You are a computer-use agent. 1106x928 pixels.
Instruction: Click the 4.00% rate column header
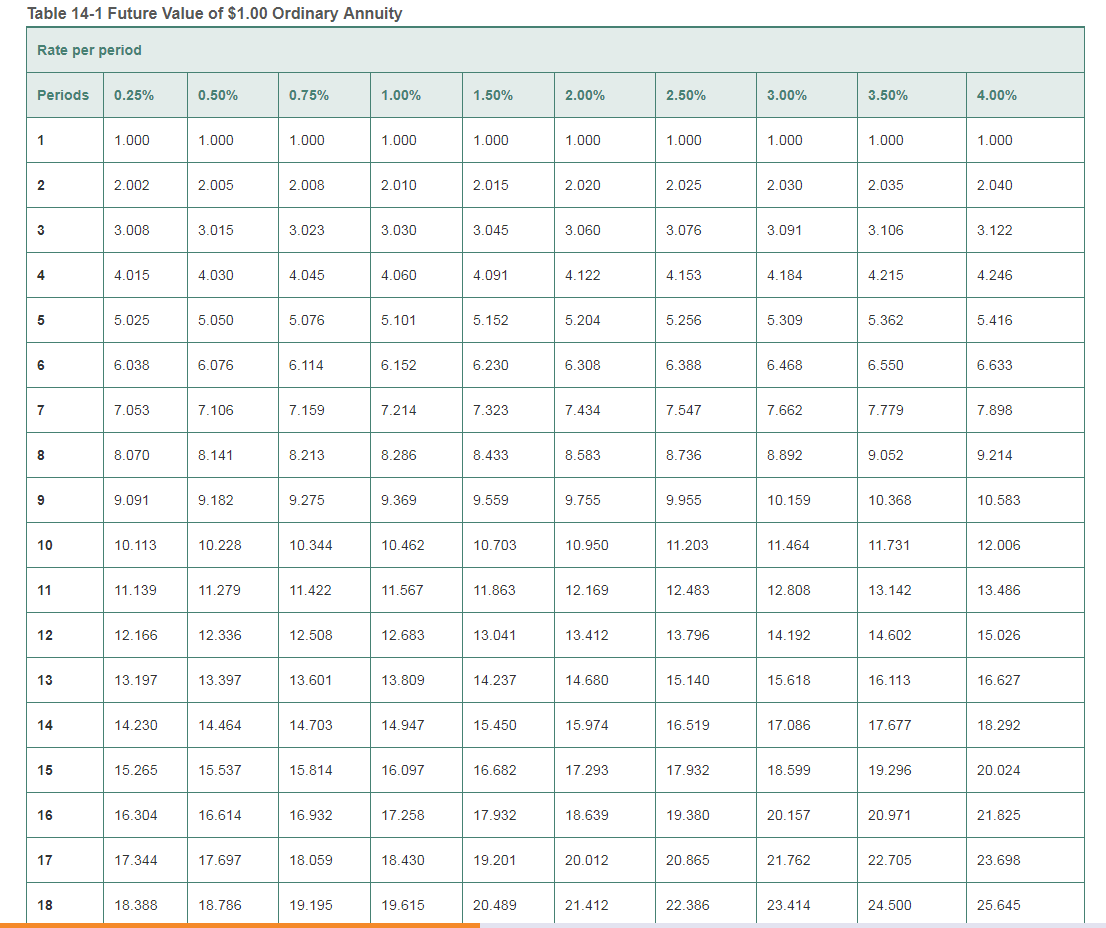996,95
